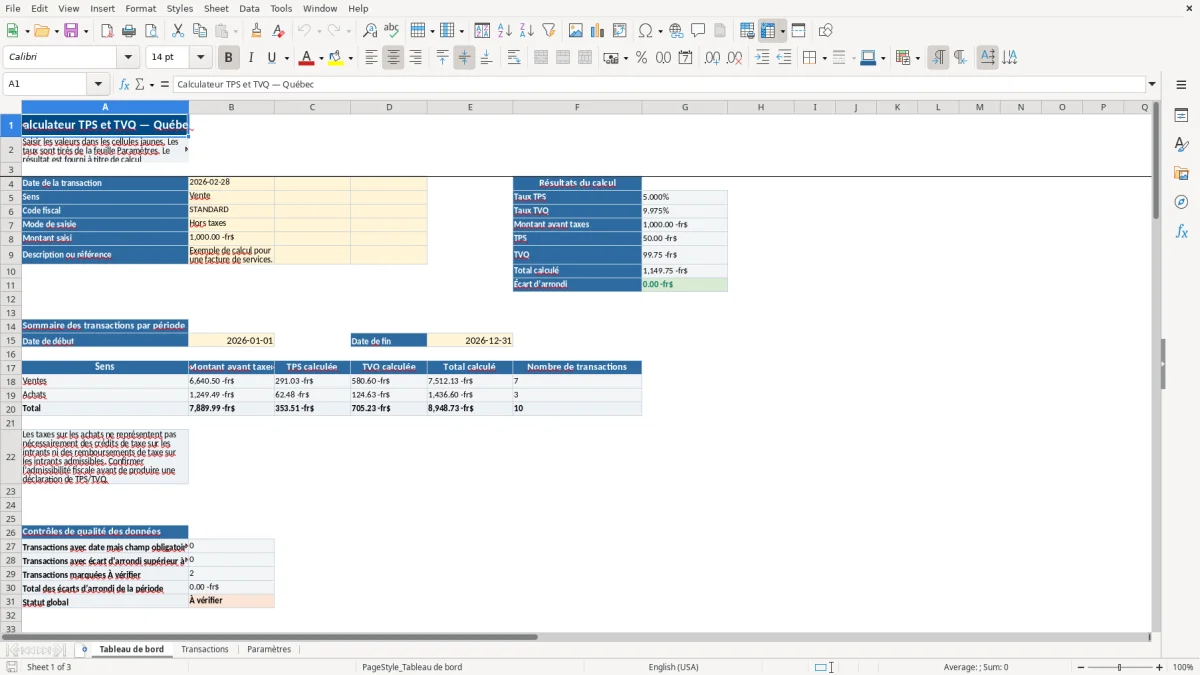Center text vertically in the cell

pyautogui.click(x=464, y=58)
